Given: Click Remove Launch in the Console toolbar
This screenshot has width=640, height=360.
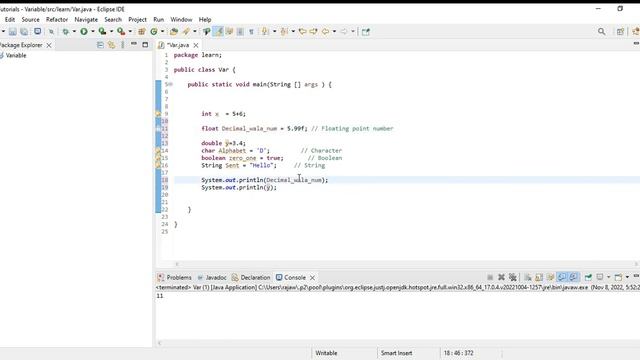Looking at the screenshot, I should pyautogui.click(x=501, y=277).
